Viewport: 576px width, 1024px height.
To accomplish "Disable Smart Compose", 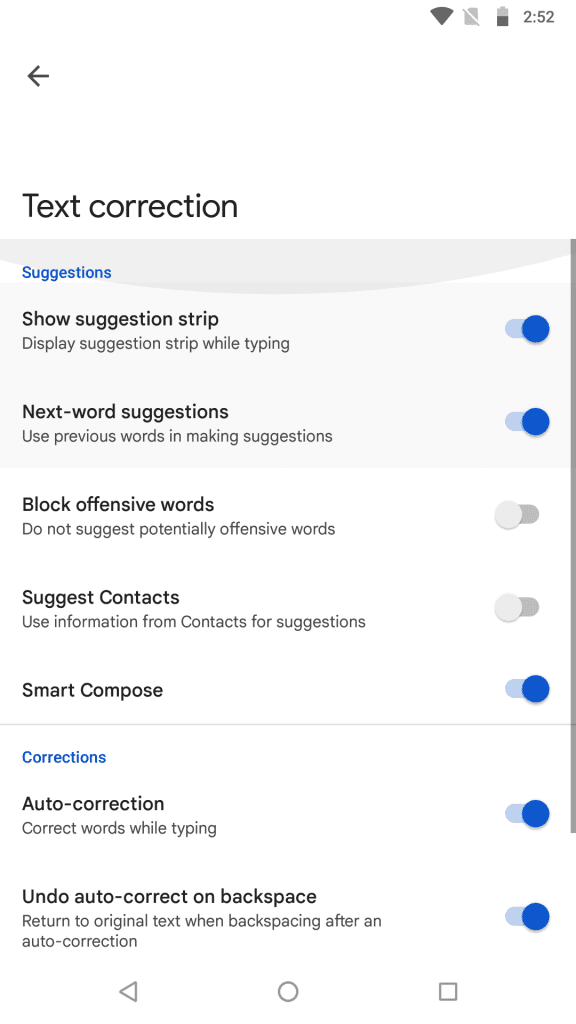I will click(x=525, y=689).
